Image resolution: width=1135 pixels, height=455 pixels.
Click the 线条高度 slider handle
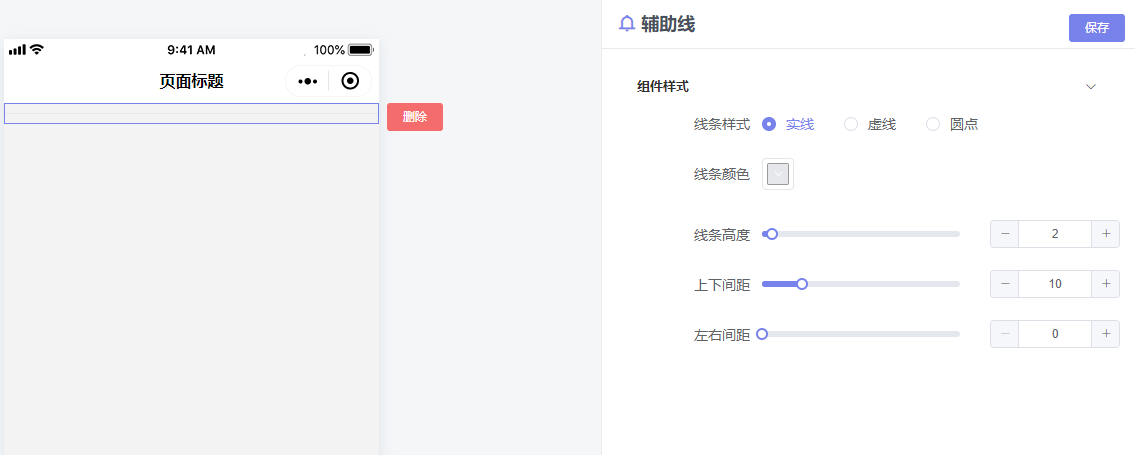click(x=772, y=234)
